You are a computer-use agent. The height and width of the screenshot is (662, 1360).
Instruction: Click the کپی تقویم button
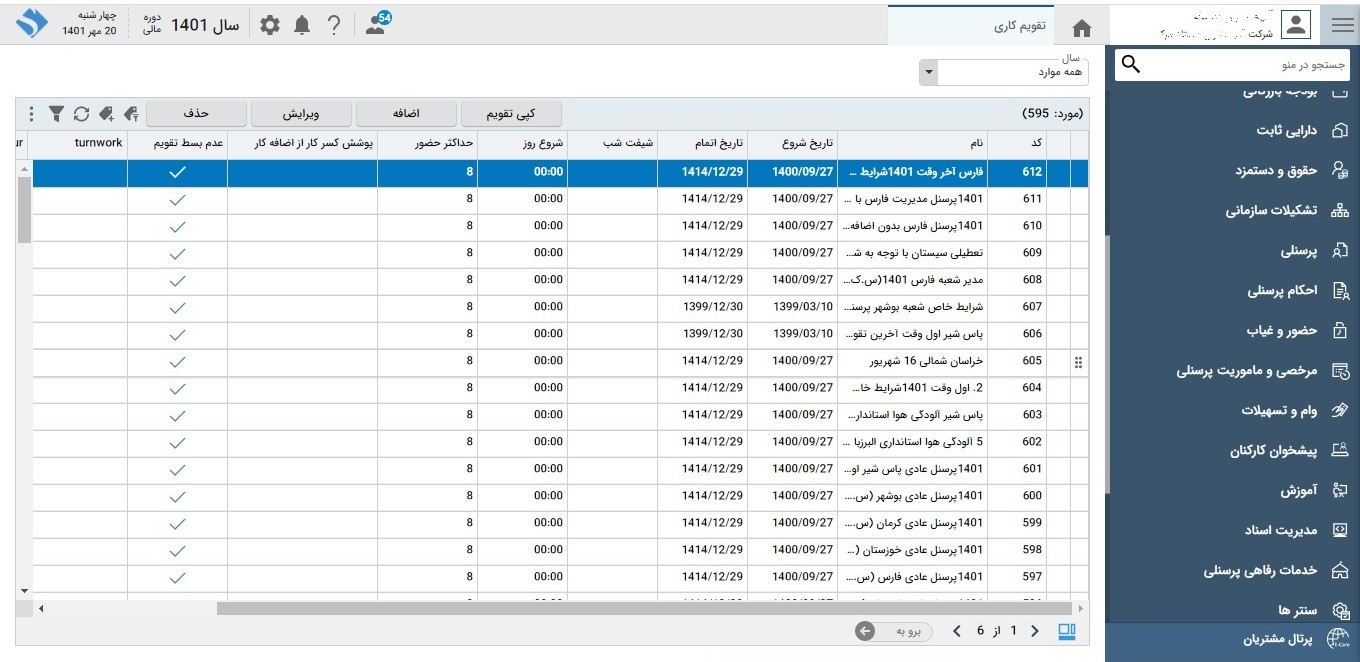click(x=510, y=113)
